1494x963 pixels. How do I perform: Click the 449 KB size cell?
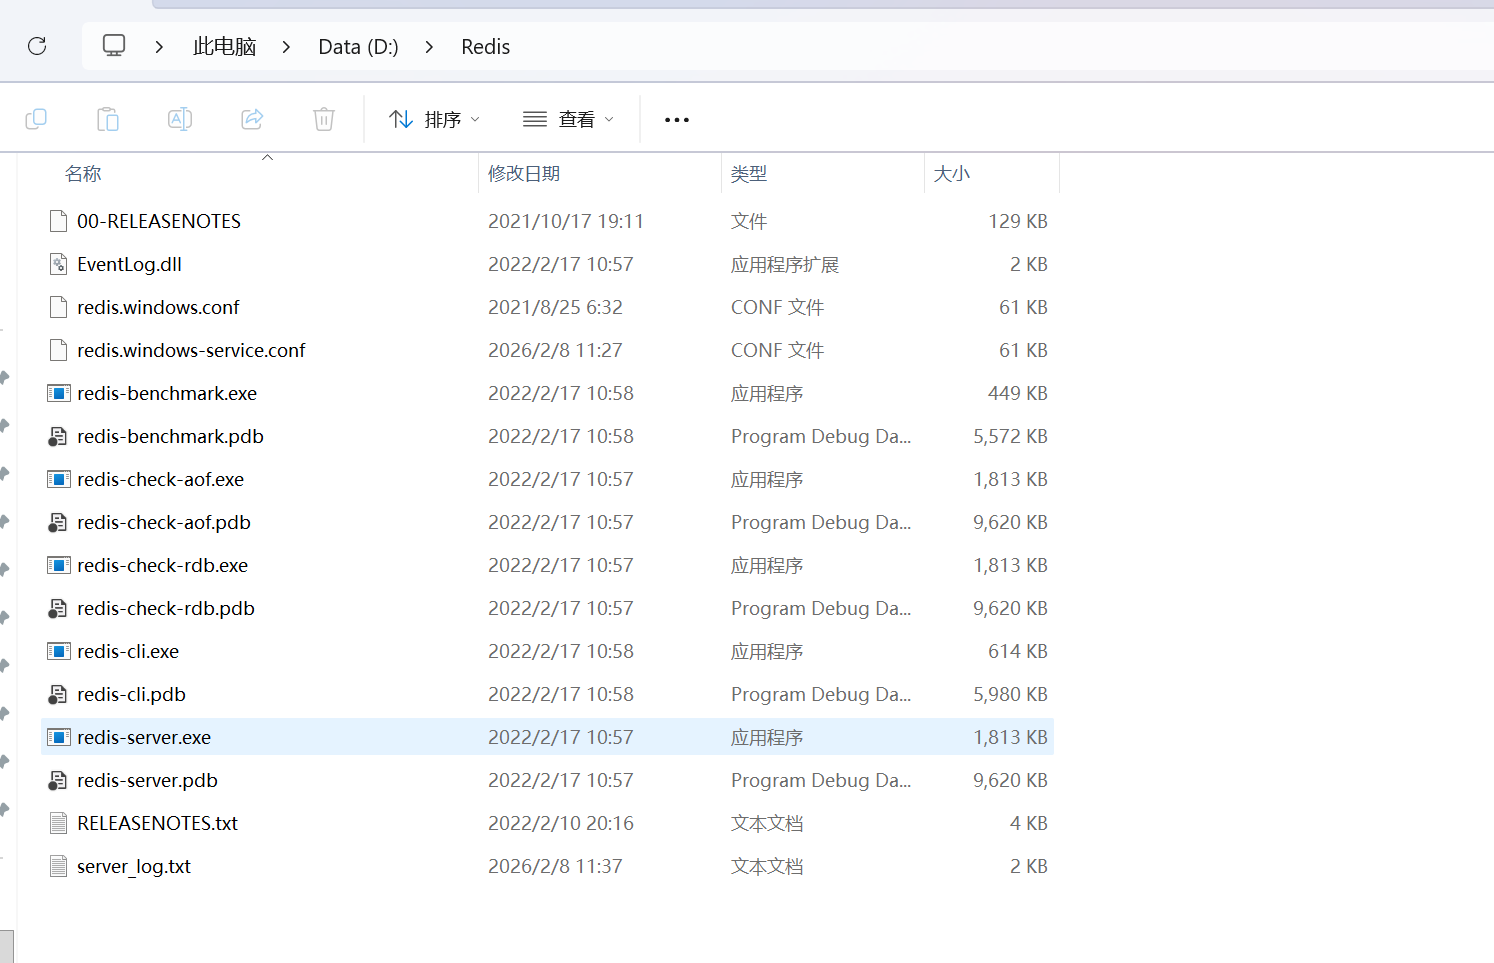point(1017,393)
